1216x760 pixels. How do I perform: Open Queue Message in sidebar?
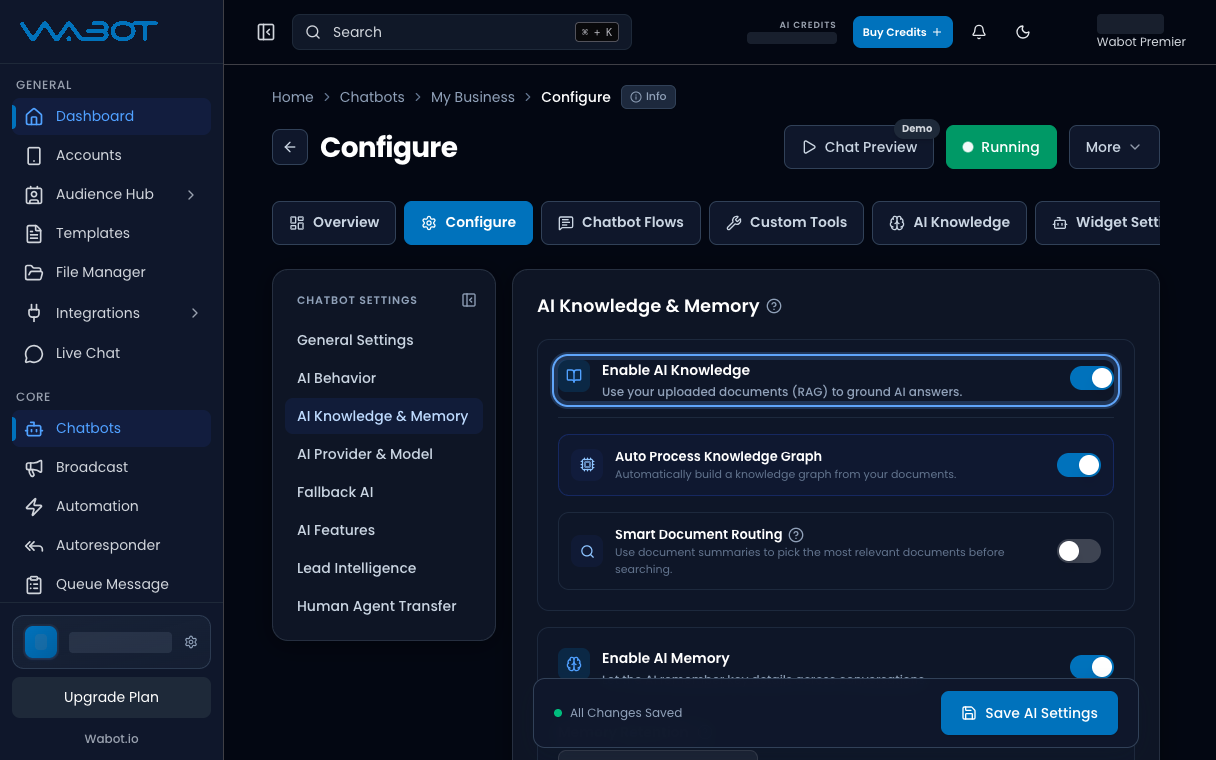112,584
